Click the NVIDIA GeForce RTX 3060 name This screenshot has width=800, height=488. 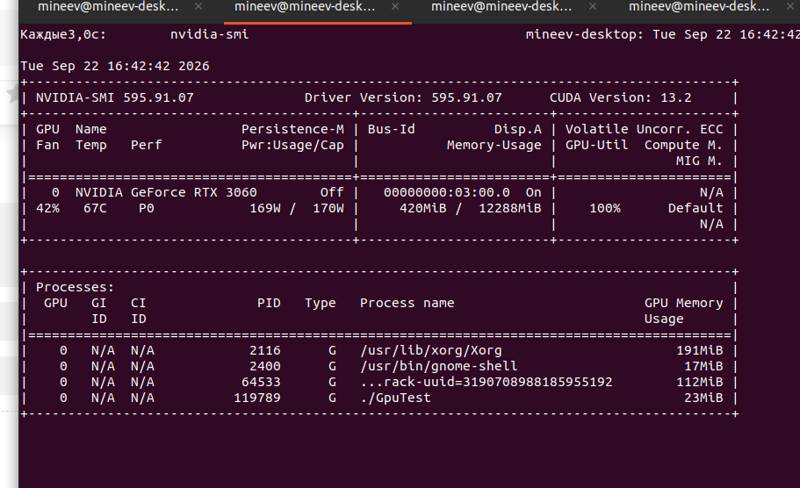(166, 192)
